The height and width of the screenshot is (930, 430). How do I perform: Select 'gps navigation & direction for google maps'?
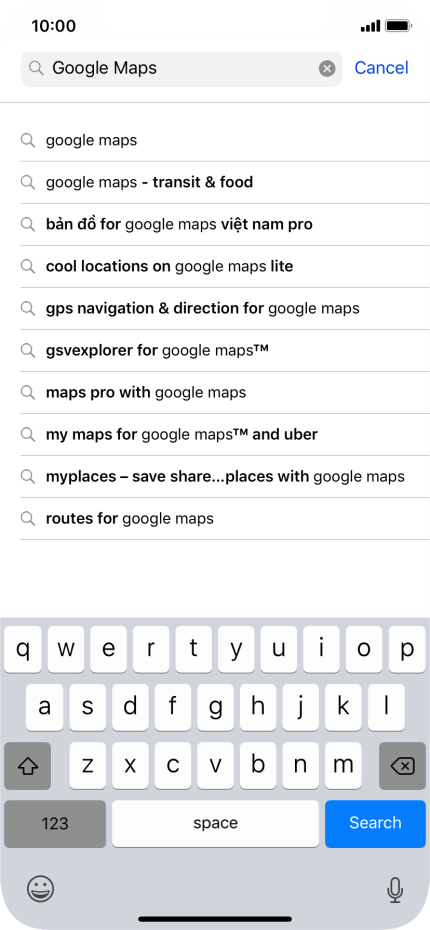coord(225,308)
